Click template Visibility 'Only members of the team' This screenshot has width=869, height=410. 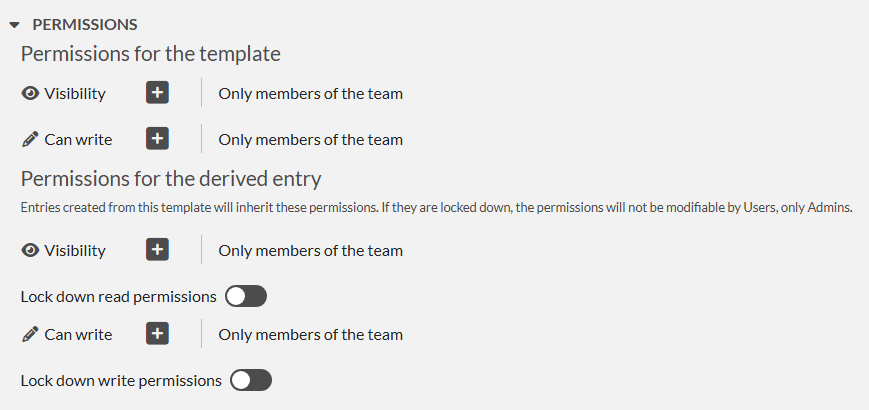click(x=310, y=94)
